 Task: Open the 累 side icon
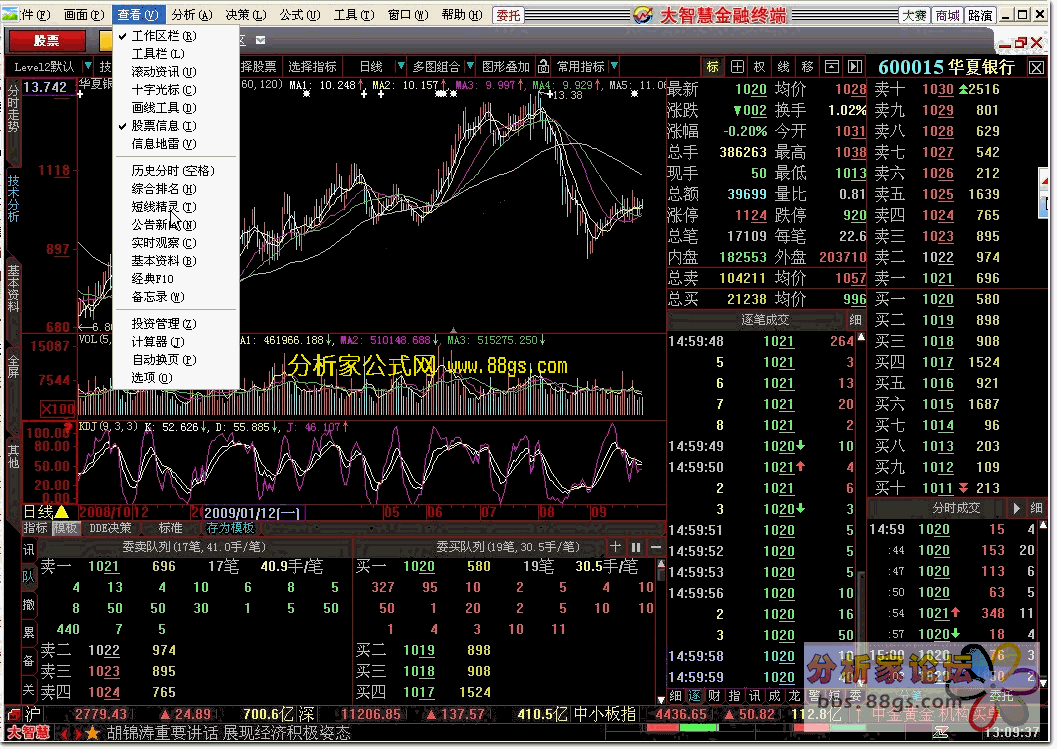click(28, 632)
